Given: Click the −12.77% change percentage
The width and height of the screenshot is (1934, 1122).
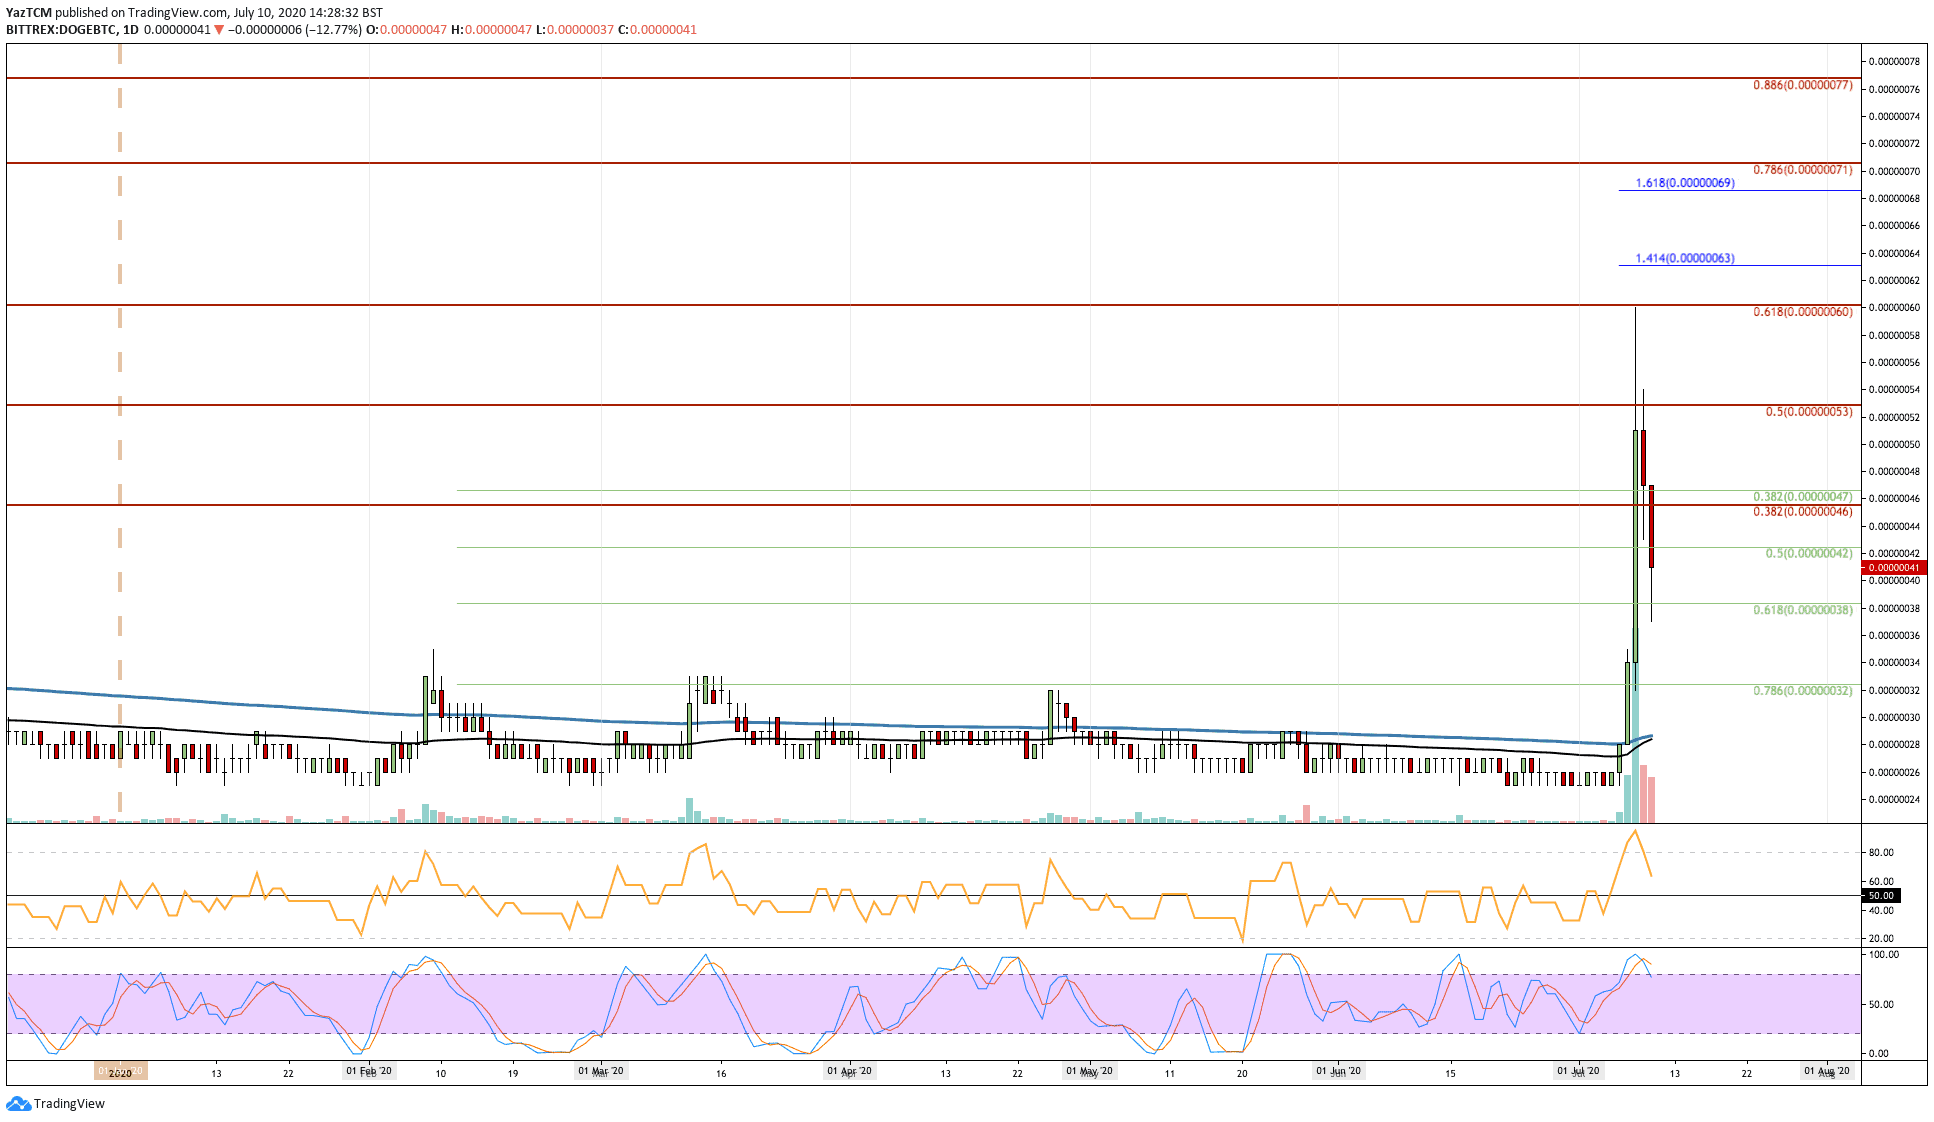Looking at the screenshot, I should coord(333,30).
